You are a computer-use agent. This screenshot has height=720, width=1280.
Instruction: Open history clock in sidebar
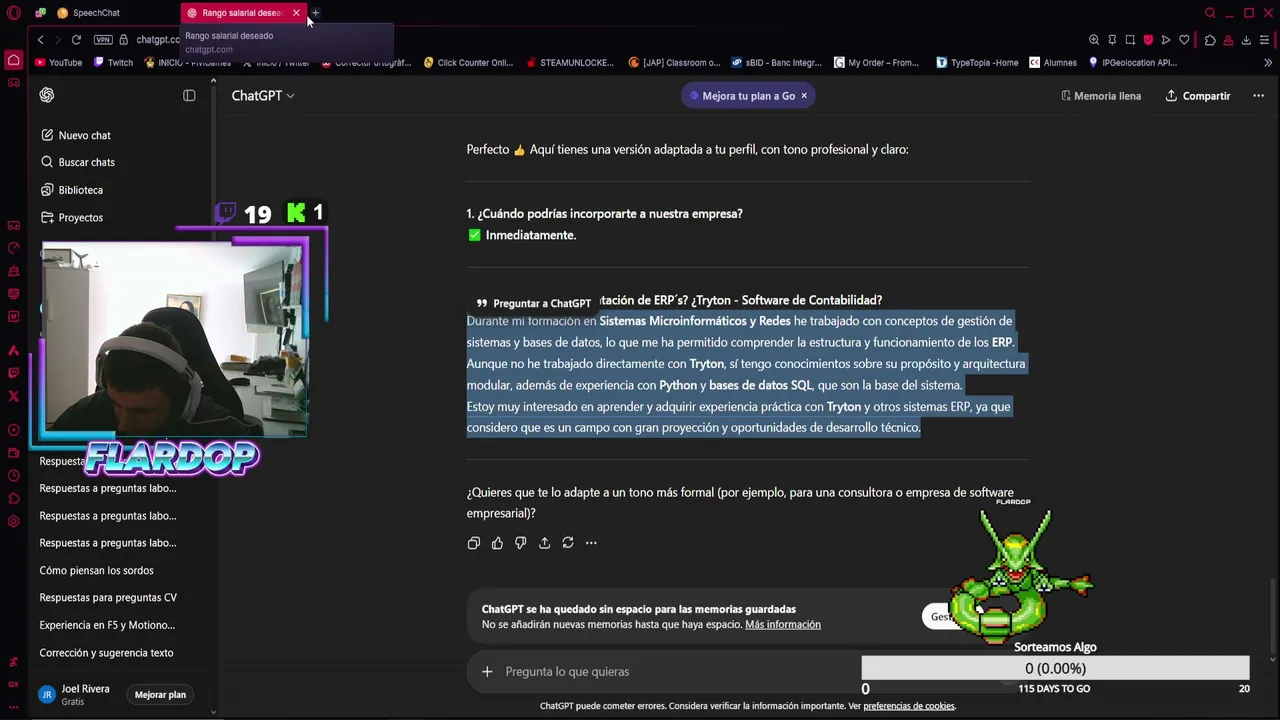coord(13,476)
